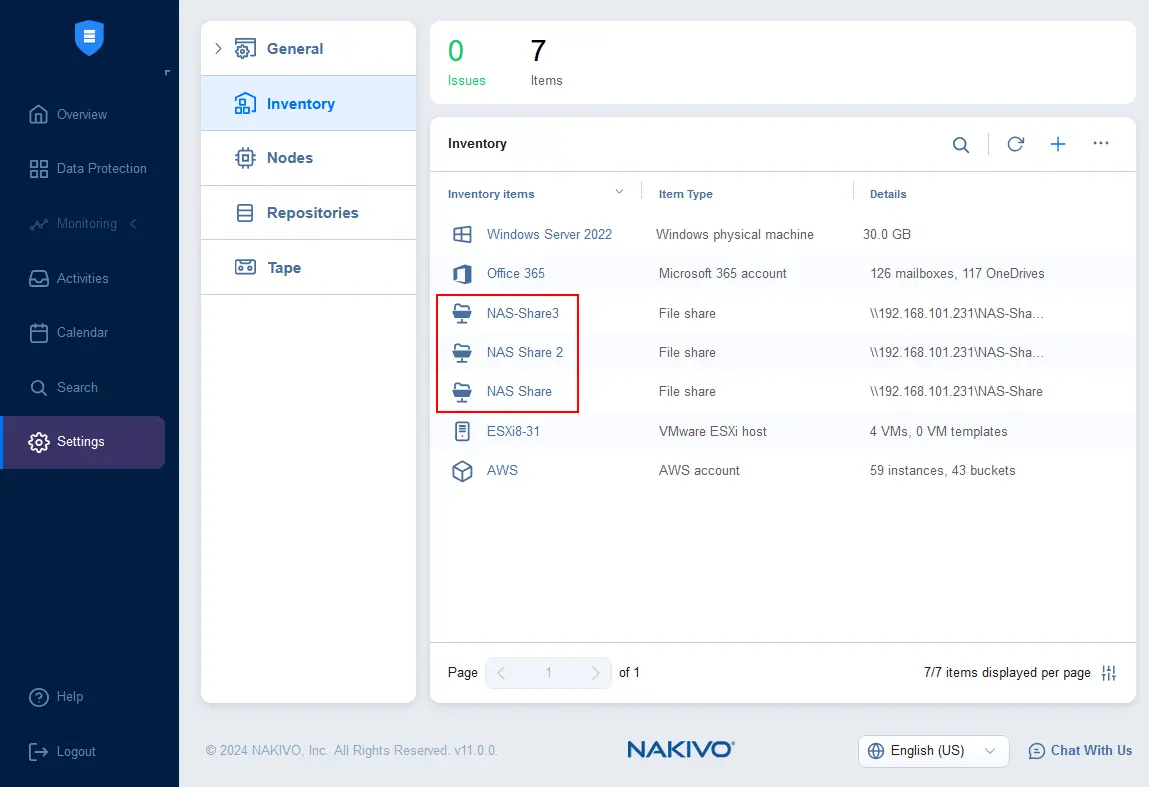This screenshot has height=787, width=1149.
Task: Click the Inventory search magnifier icon
Action: (961, 144)
